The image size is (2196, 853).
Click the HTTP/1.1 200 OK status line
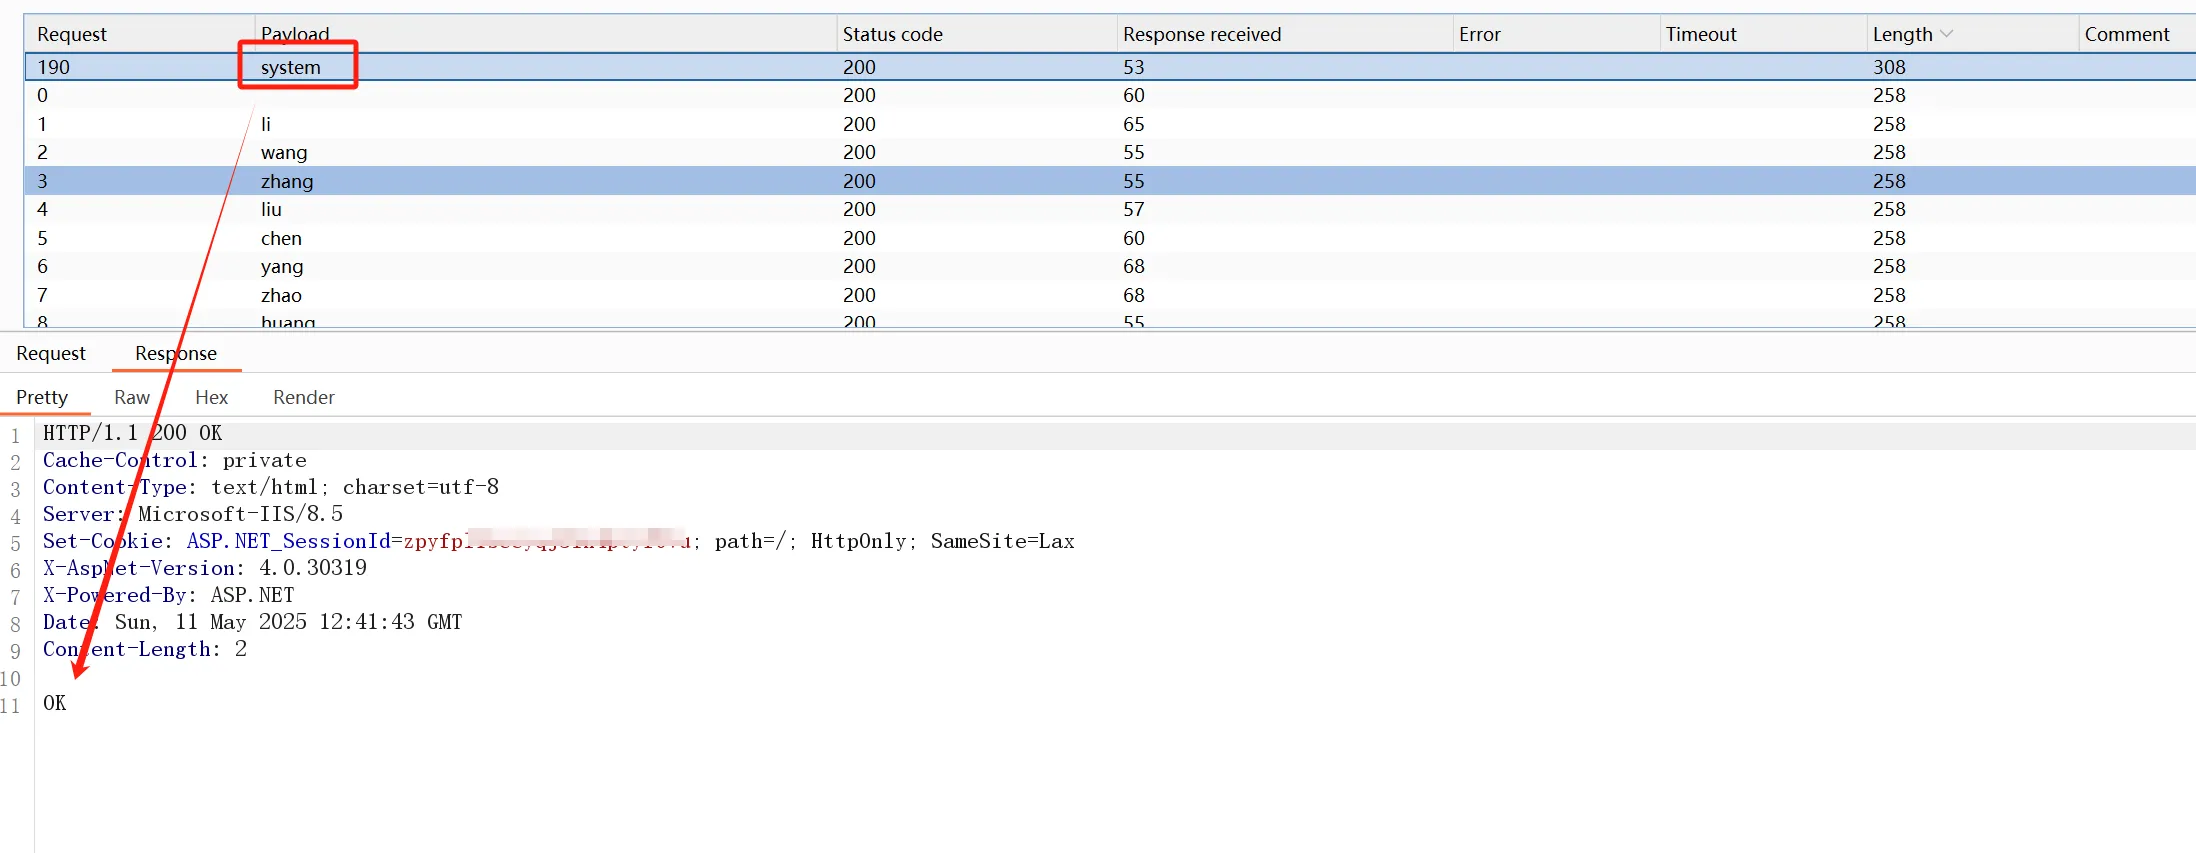click(132, 433)
